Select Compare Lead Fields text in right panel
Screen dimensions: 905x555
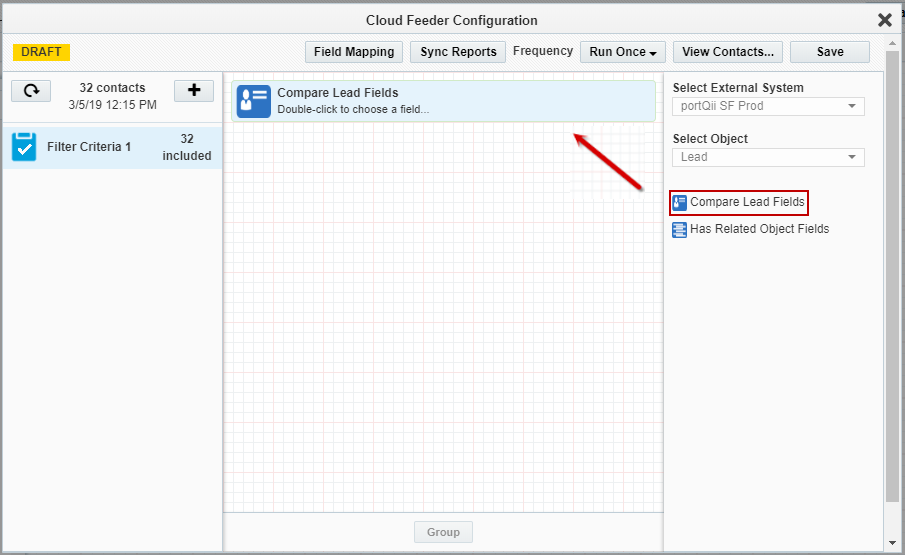tap(747, 202)
